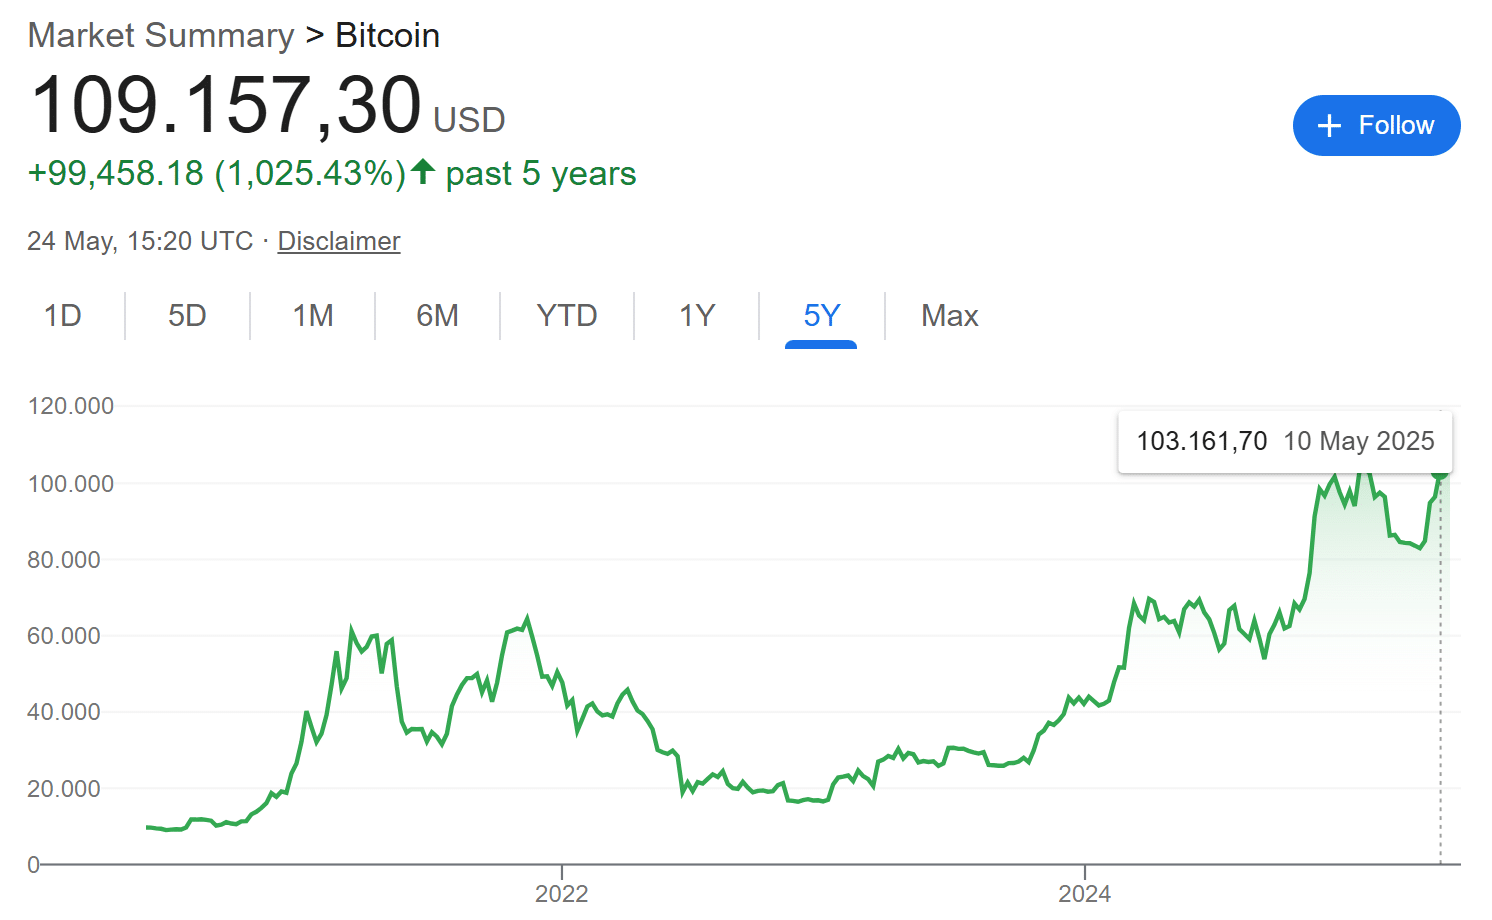The image size is (1492, 920).
Task: Open the Max range tab
Action: 949,316
